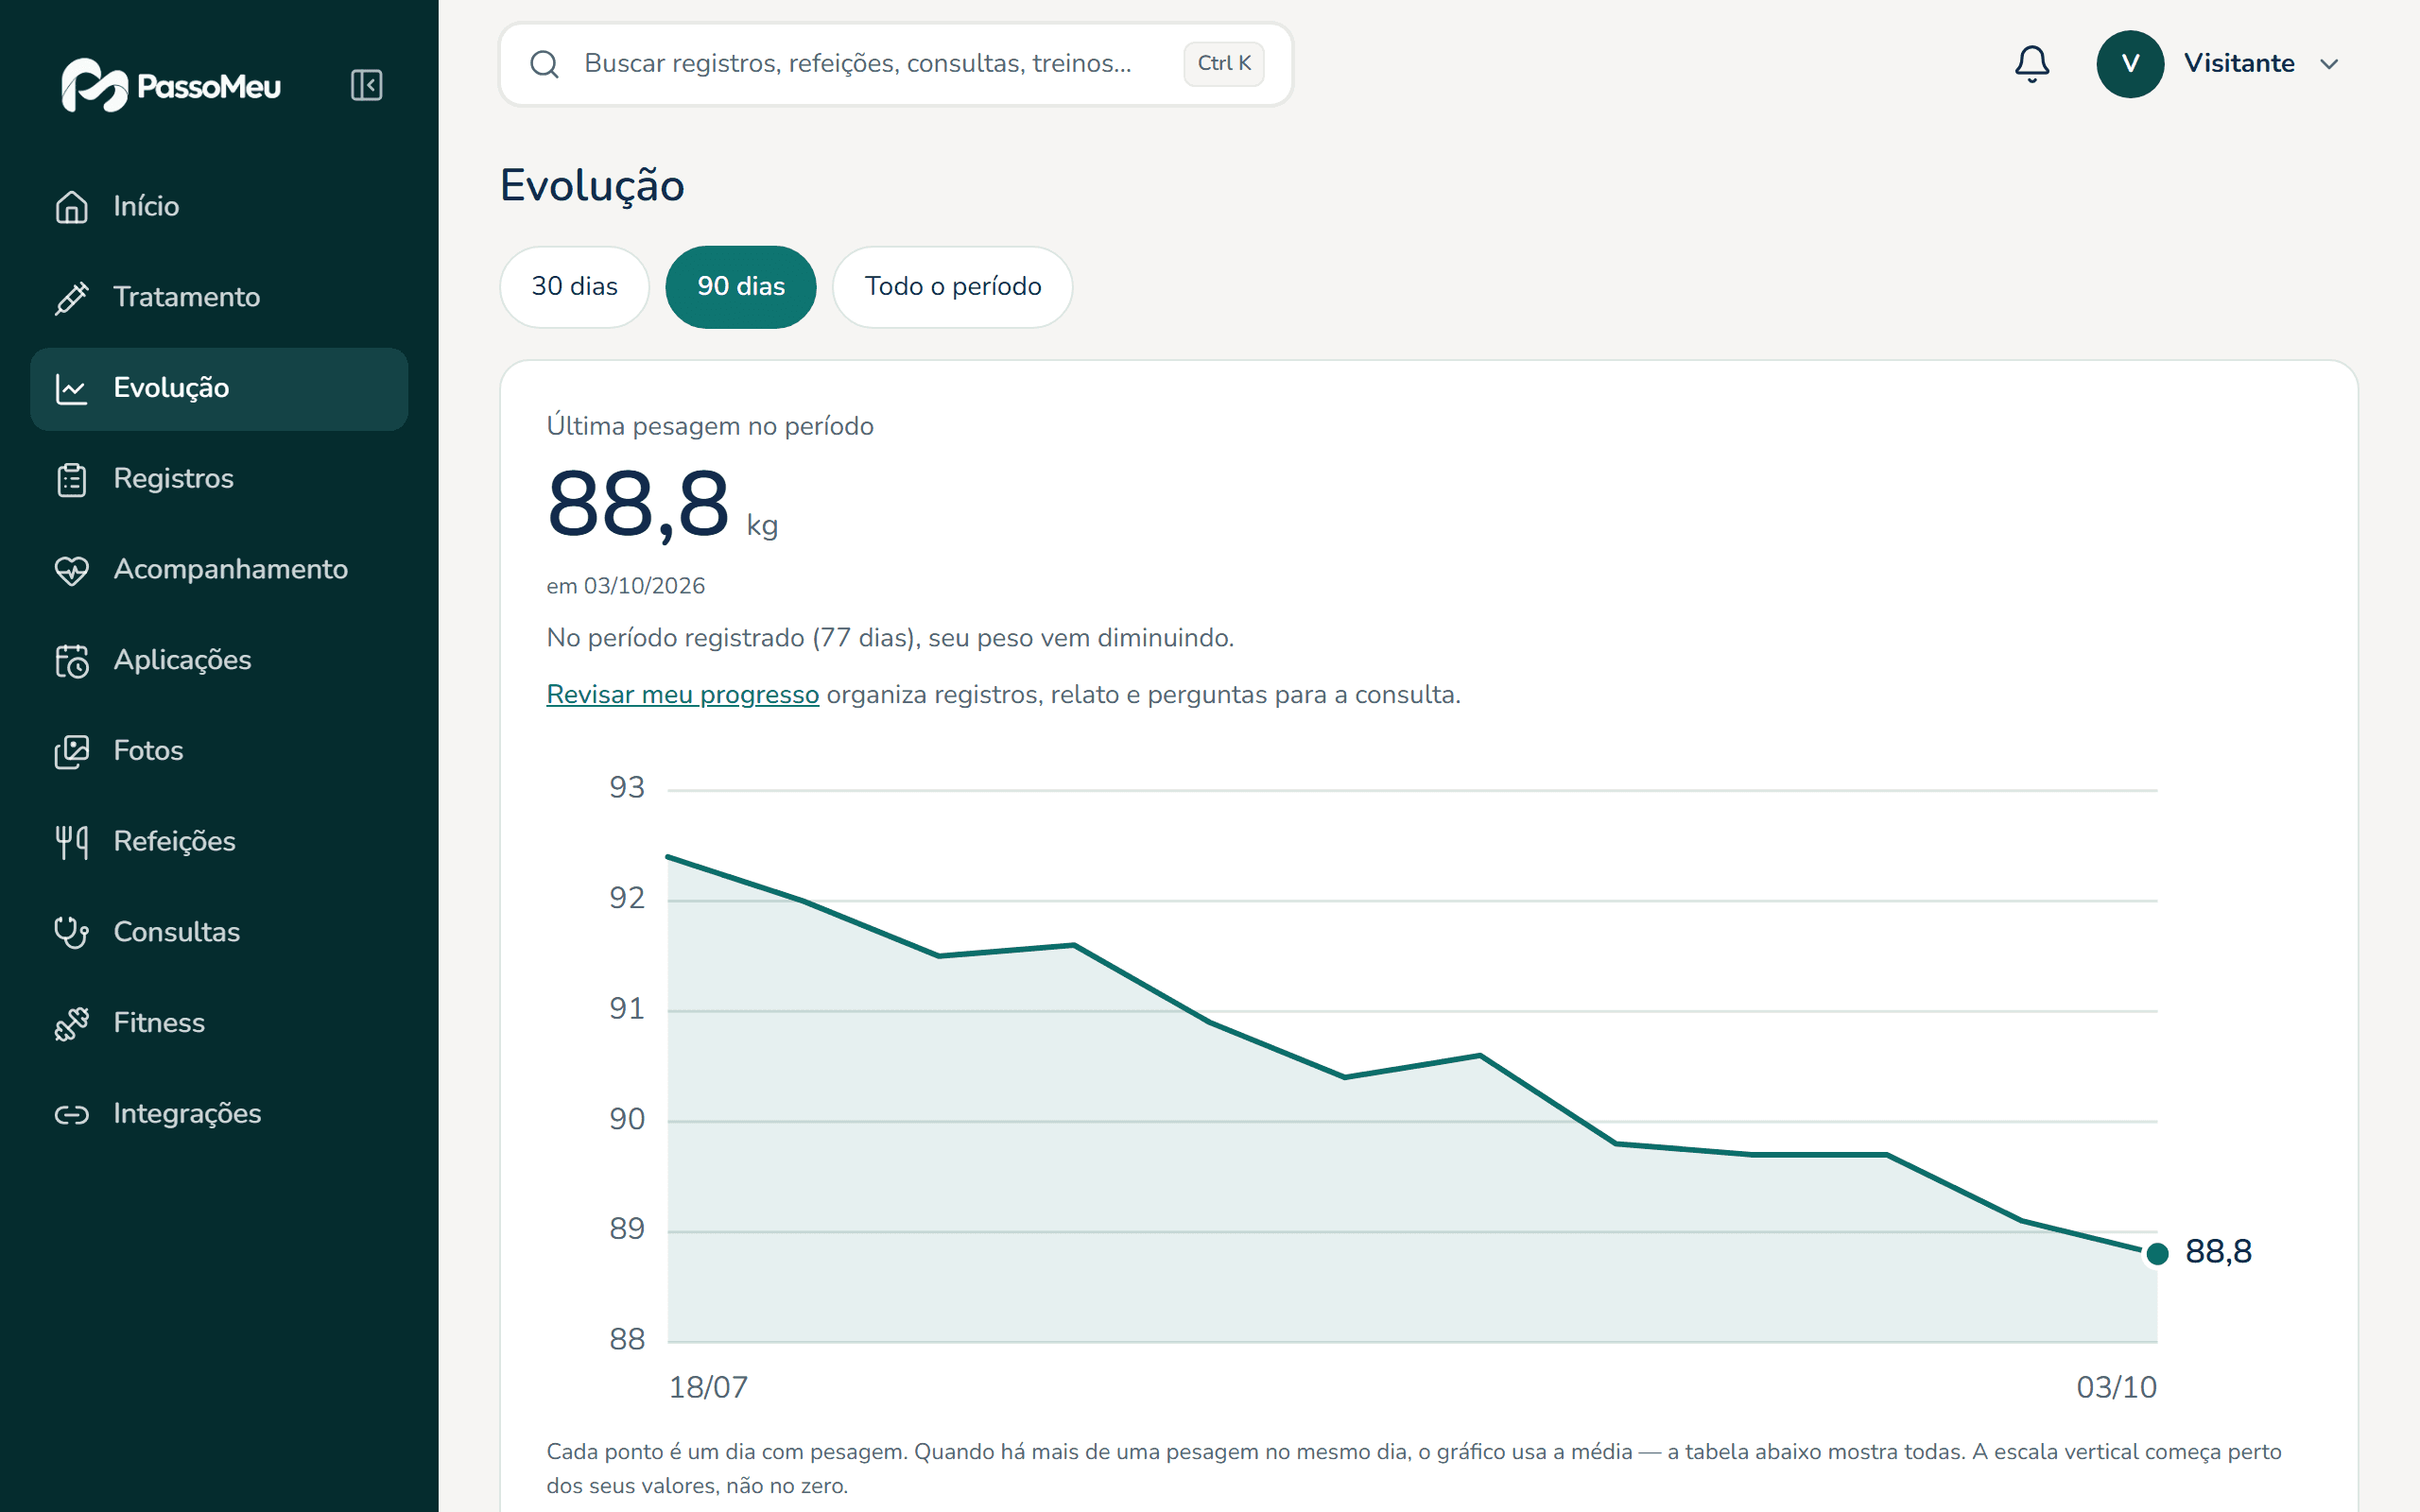Click the search magnifier icon
Screen dimensions: 2420x1512
click(x=544, y=64)
